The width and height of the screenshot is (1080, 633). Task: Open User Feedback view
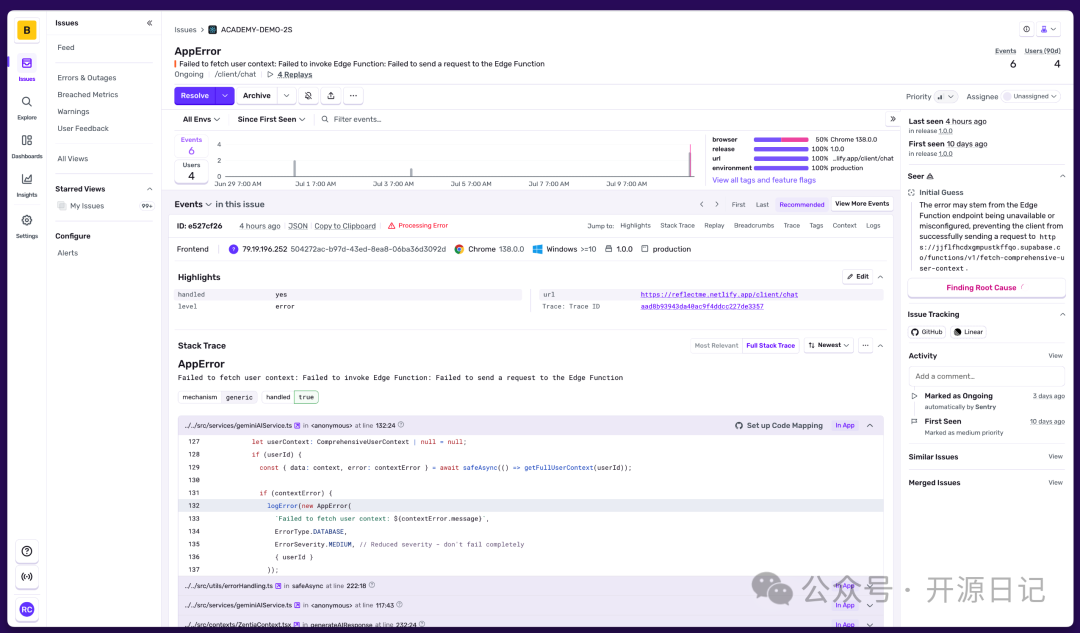click(x=83, y=129)
